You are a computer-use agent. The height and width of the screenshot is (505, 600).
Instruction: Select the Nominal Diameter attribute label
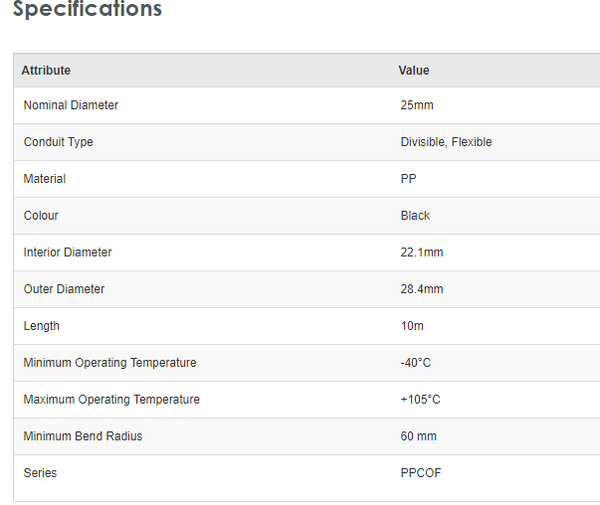(71, 105)
